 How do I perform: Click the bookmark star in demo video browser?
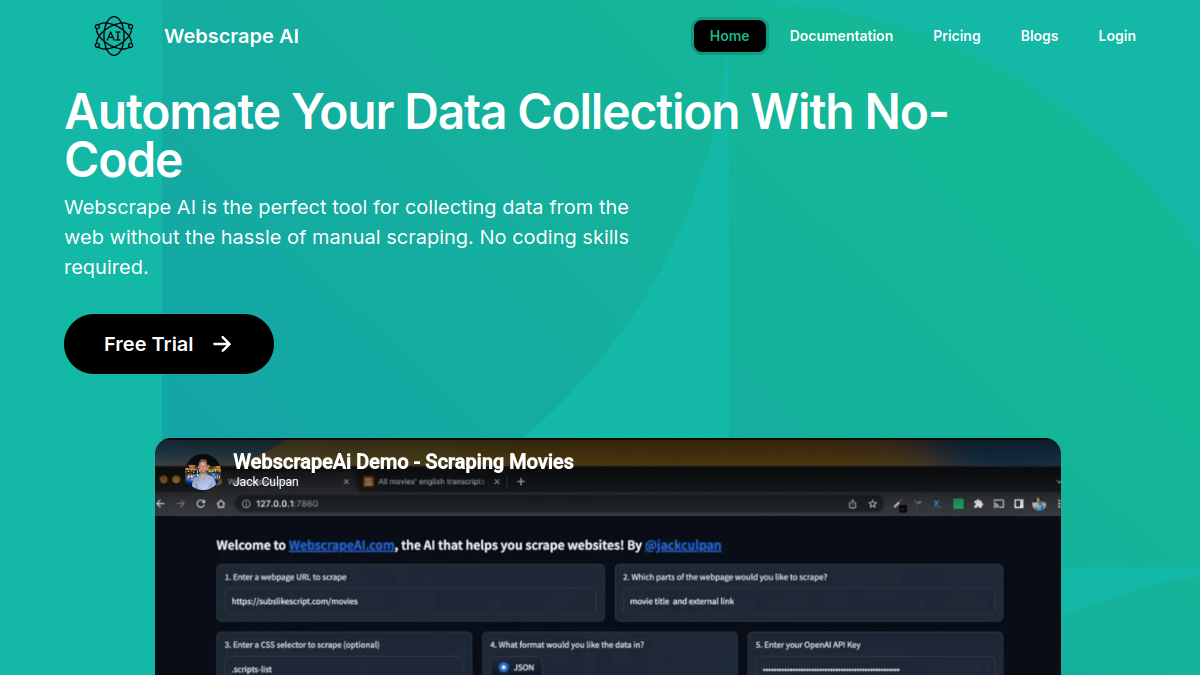(x=872, y=504)
